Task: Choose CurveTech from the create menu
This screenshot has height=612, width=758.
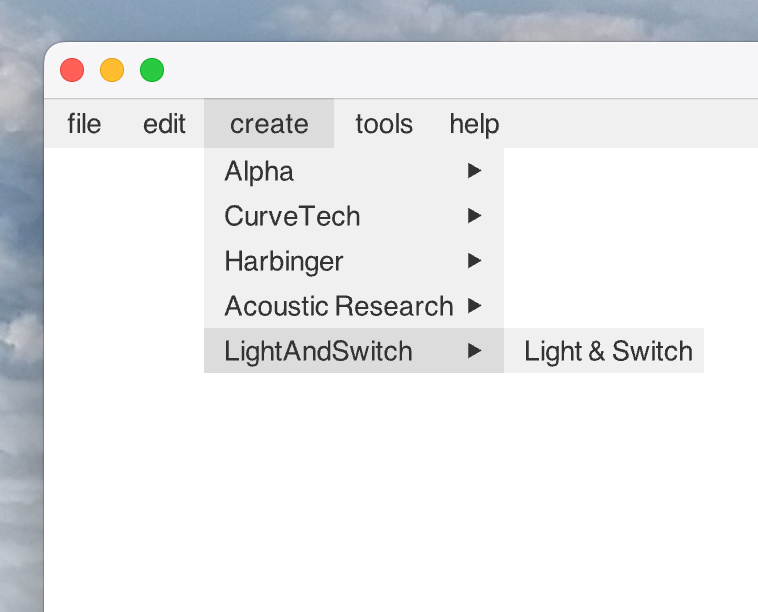Action: (x=292, y=216)
